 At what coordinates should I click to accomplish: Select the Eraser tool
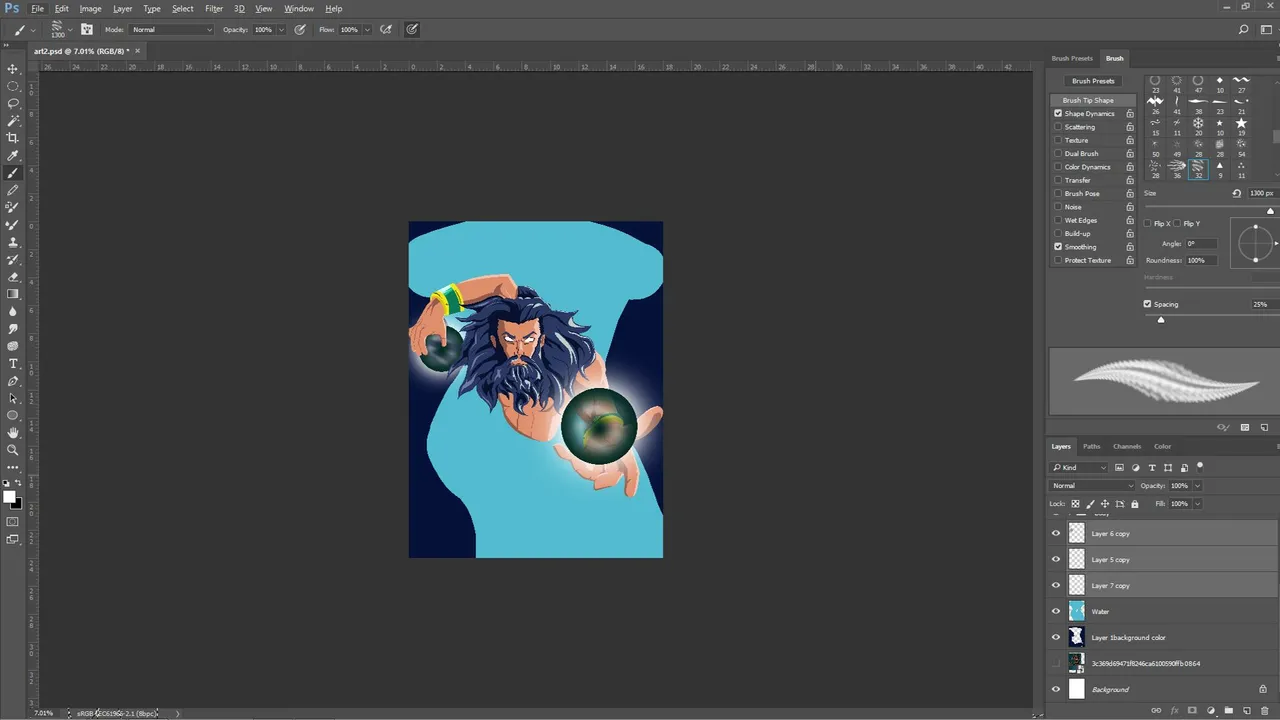pyautogui.click(x=13, y=277)
